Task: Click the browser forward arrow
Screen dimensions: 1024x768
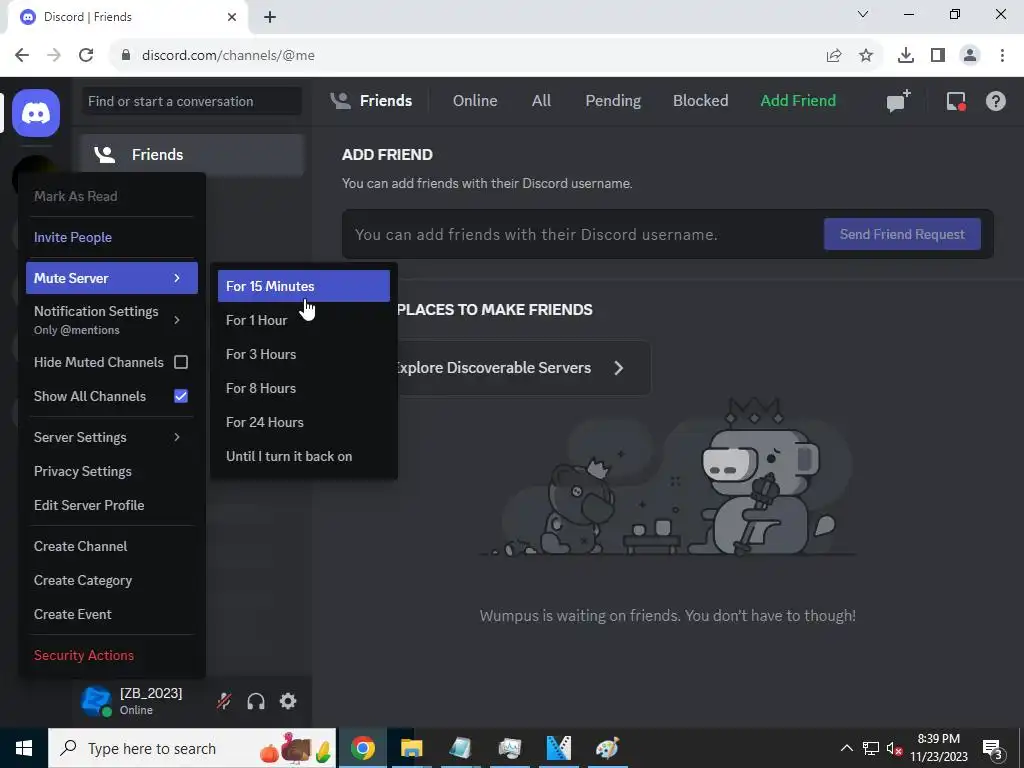Action: tap(54, 55)
